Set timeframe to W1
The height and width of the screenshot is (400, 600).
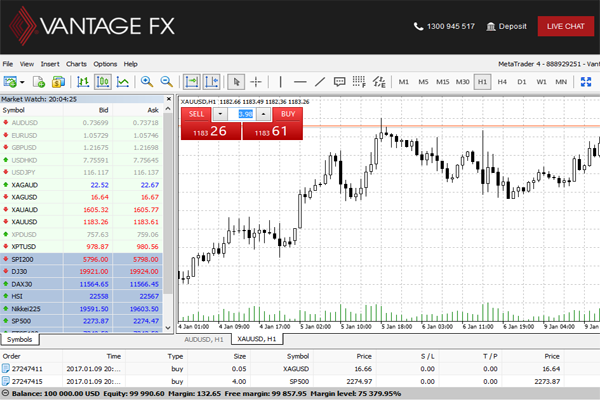pyautogui.click(x=541, y=82)
